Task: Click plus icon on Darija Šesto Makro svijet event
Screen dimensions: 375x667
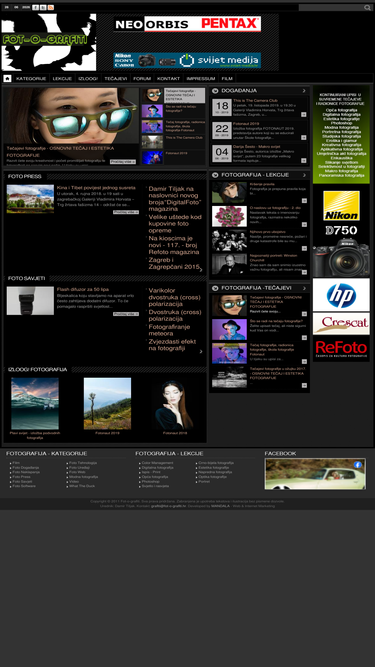Action: click(304, 160)
